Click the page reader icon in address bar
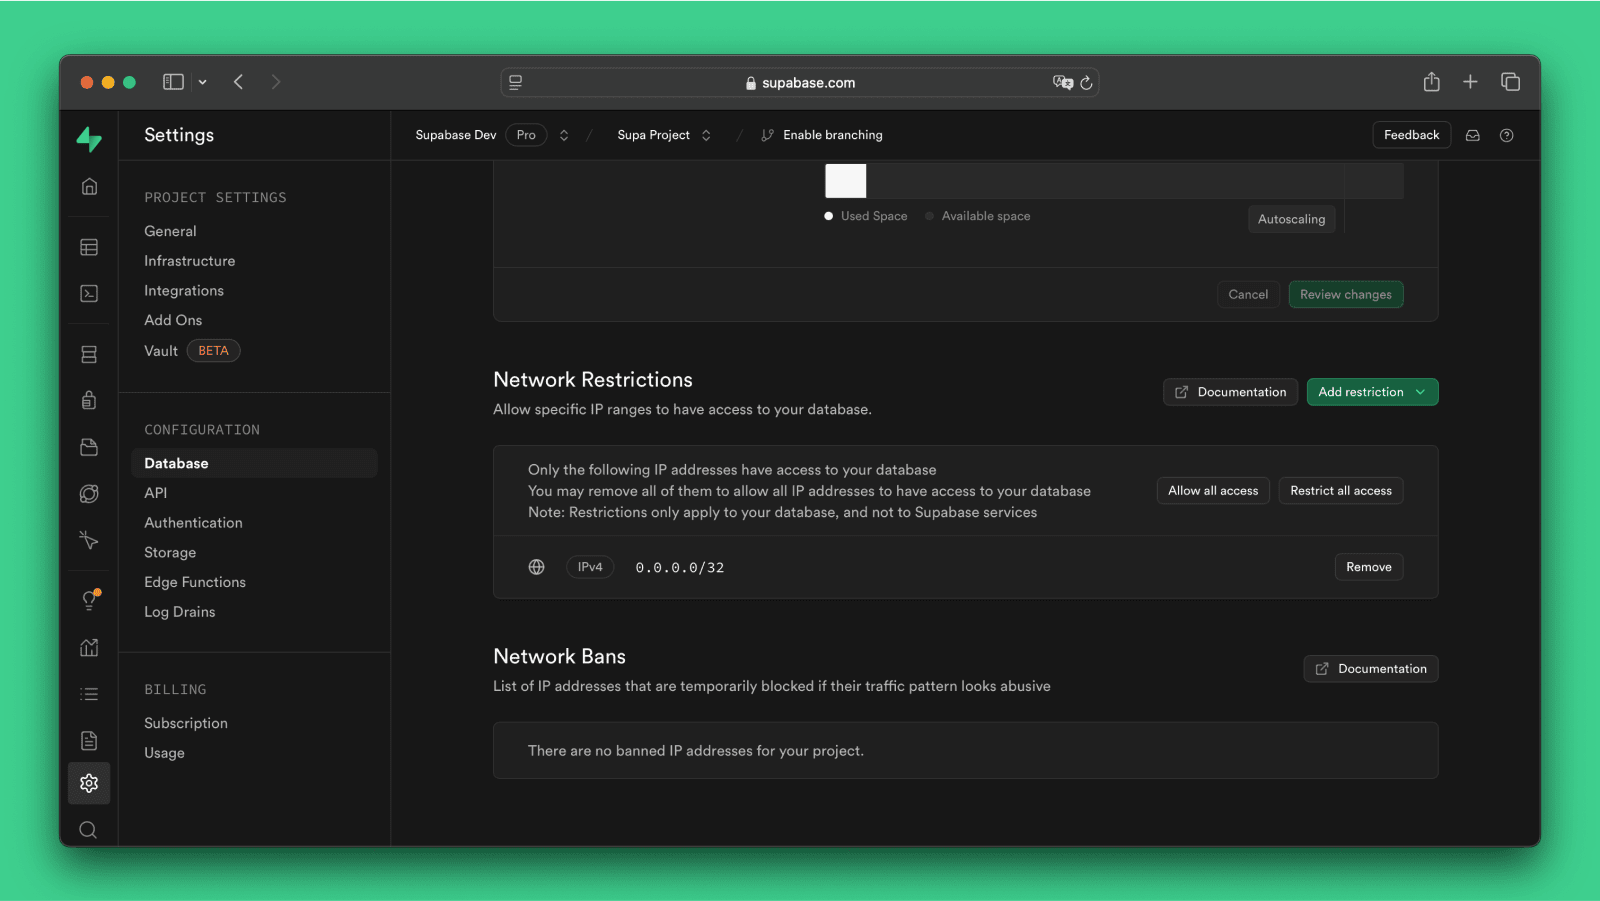1600x901 pixels. pos(516,82)
